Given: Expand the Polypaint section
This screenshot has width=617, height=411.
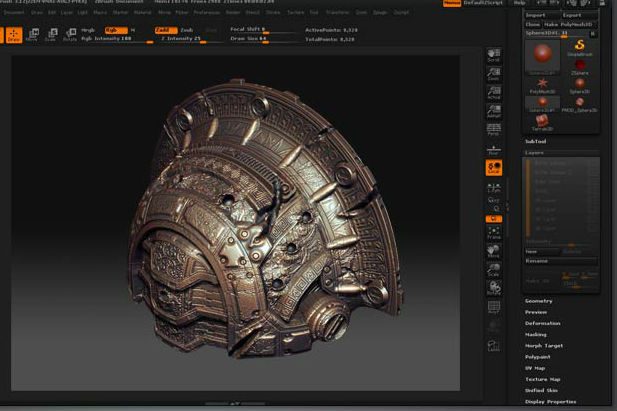Looking at the screenshot, I should click(538, 357).
